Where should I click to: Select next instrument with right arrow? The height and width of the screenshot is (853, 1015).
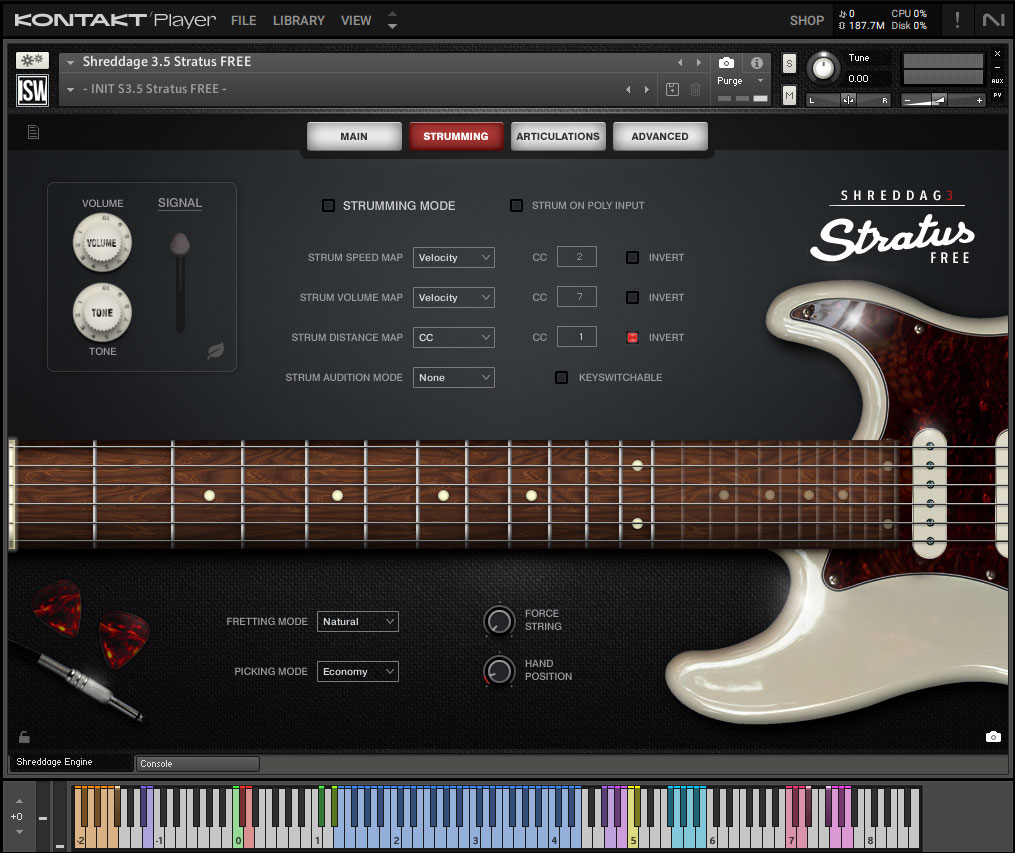(x=698, y=62)
